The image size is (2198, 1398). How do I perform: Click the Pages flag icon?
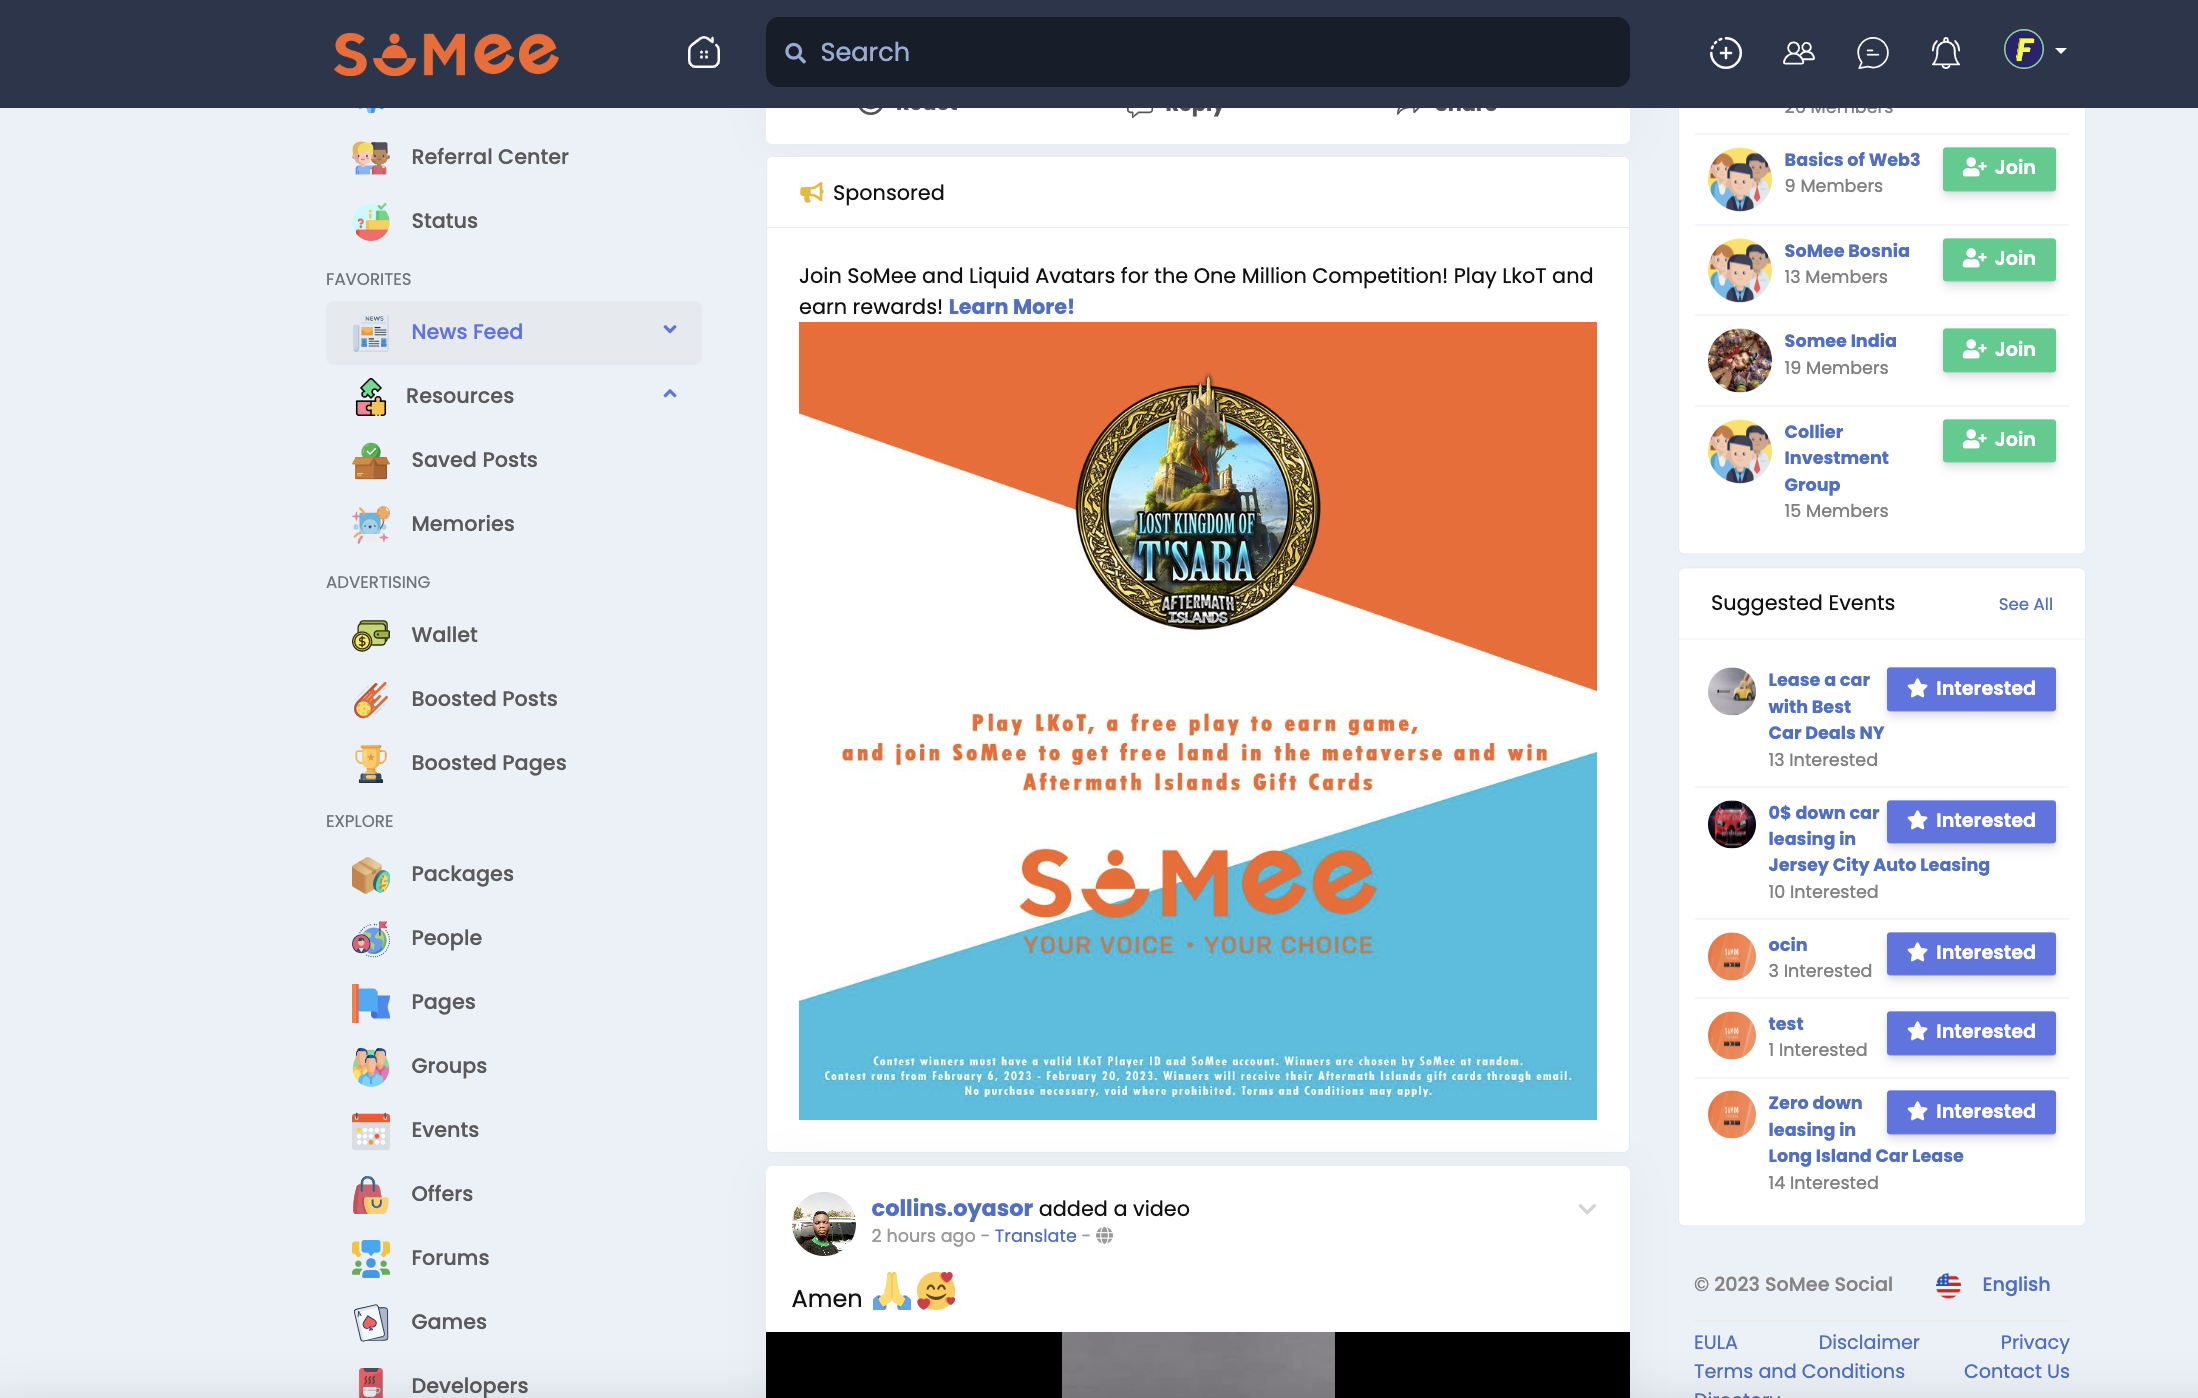[371, 1002]
